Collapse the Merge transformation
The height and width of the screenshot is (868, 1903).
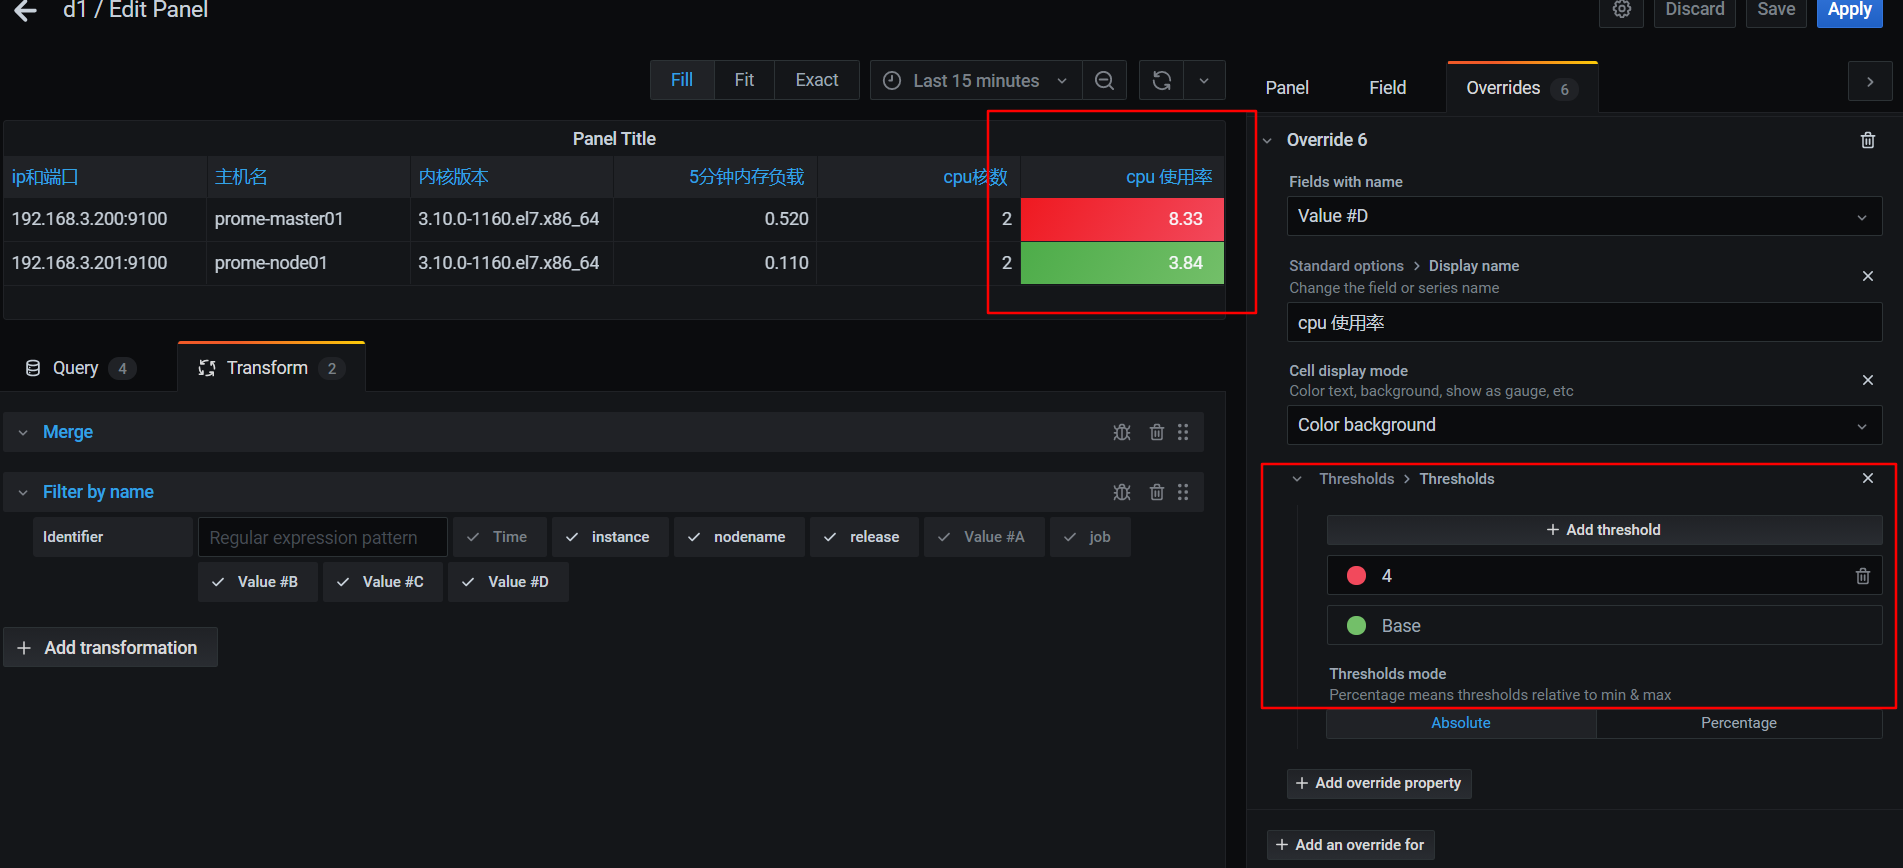(x=23, y=432)
